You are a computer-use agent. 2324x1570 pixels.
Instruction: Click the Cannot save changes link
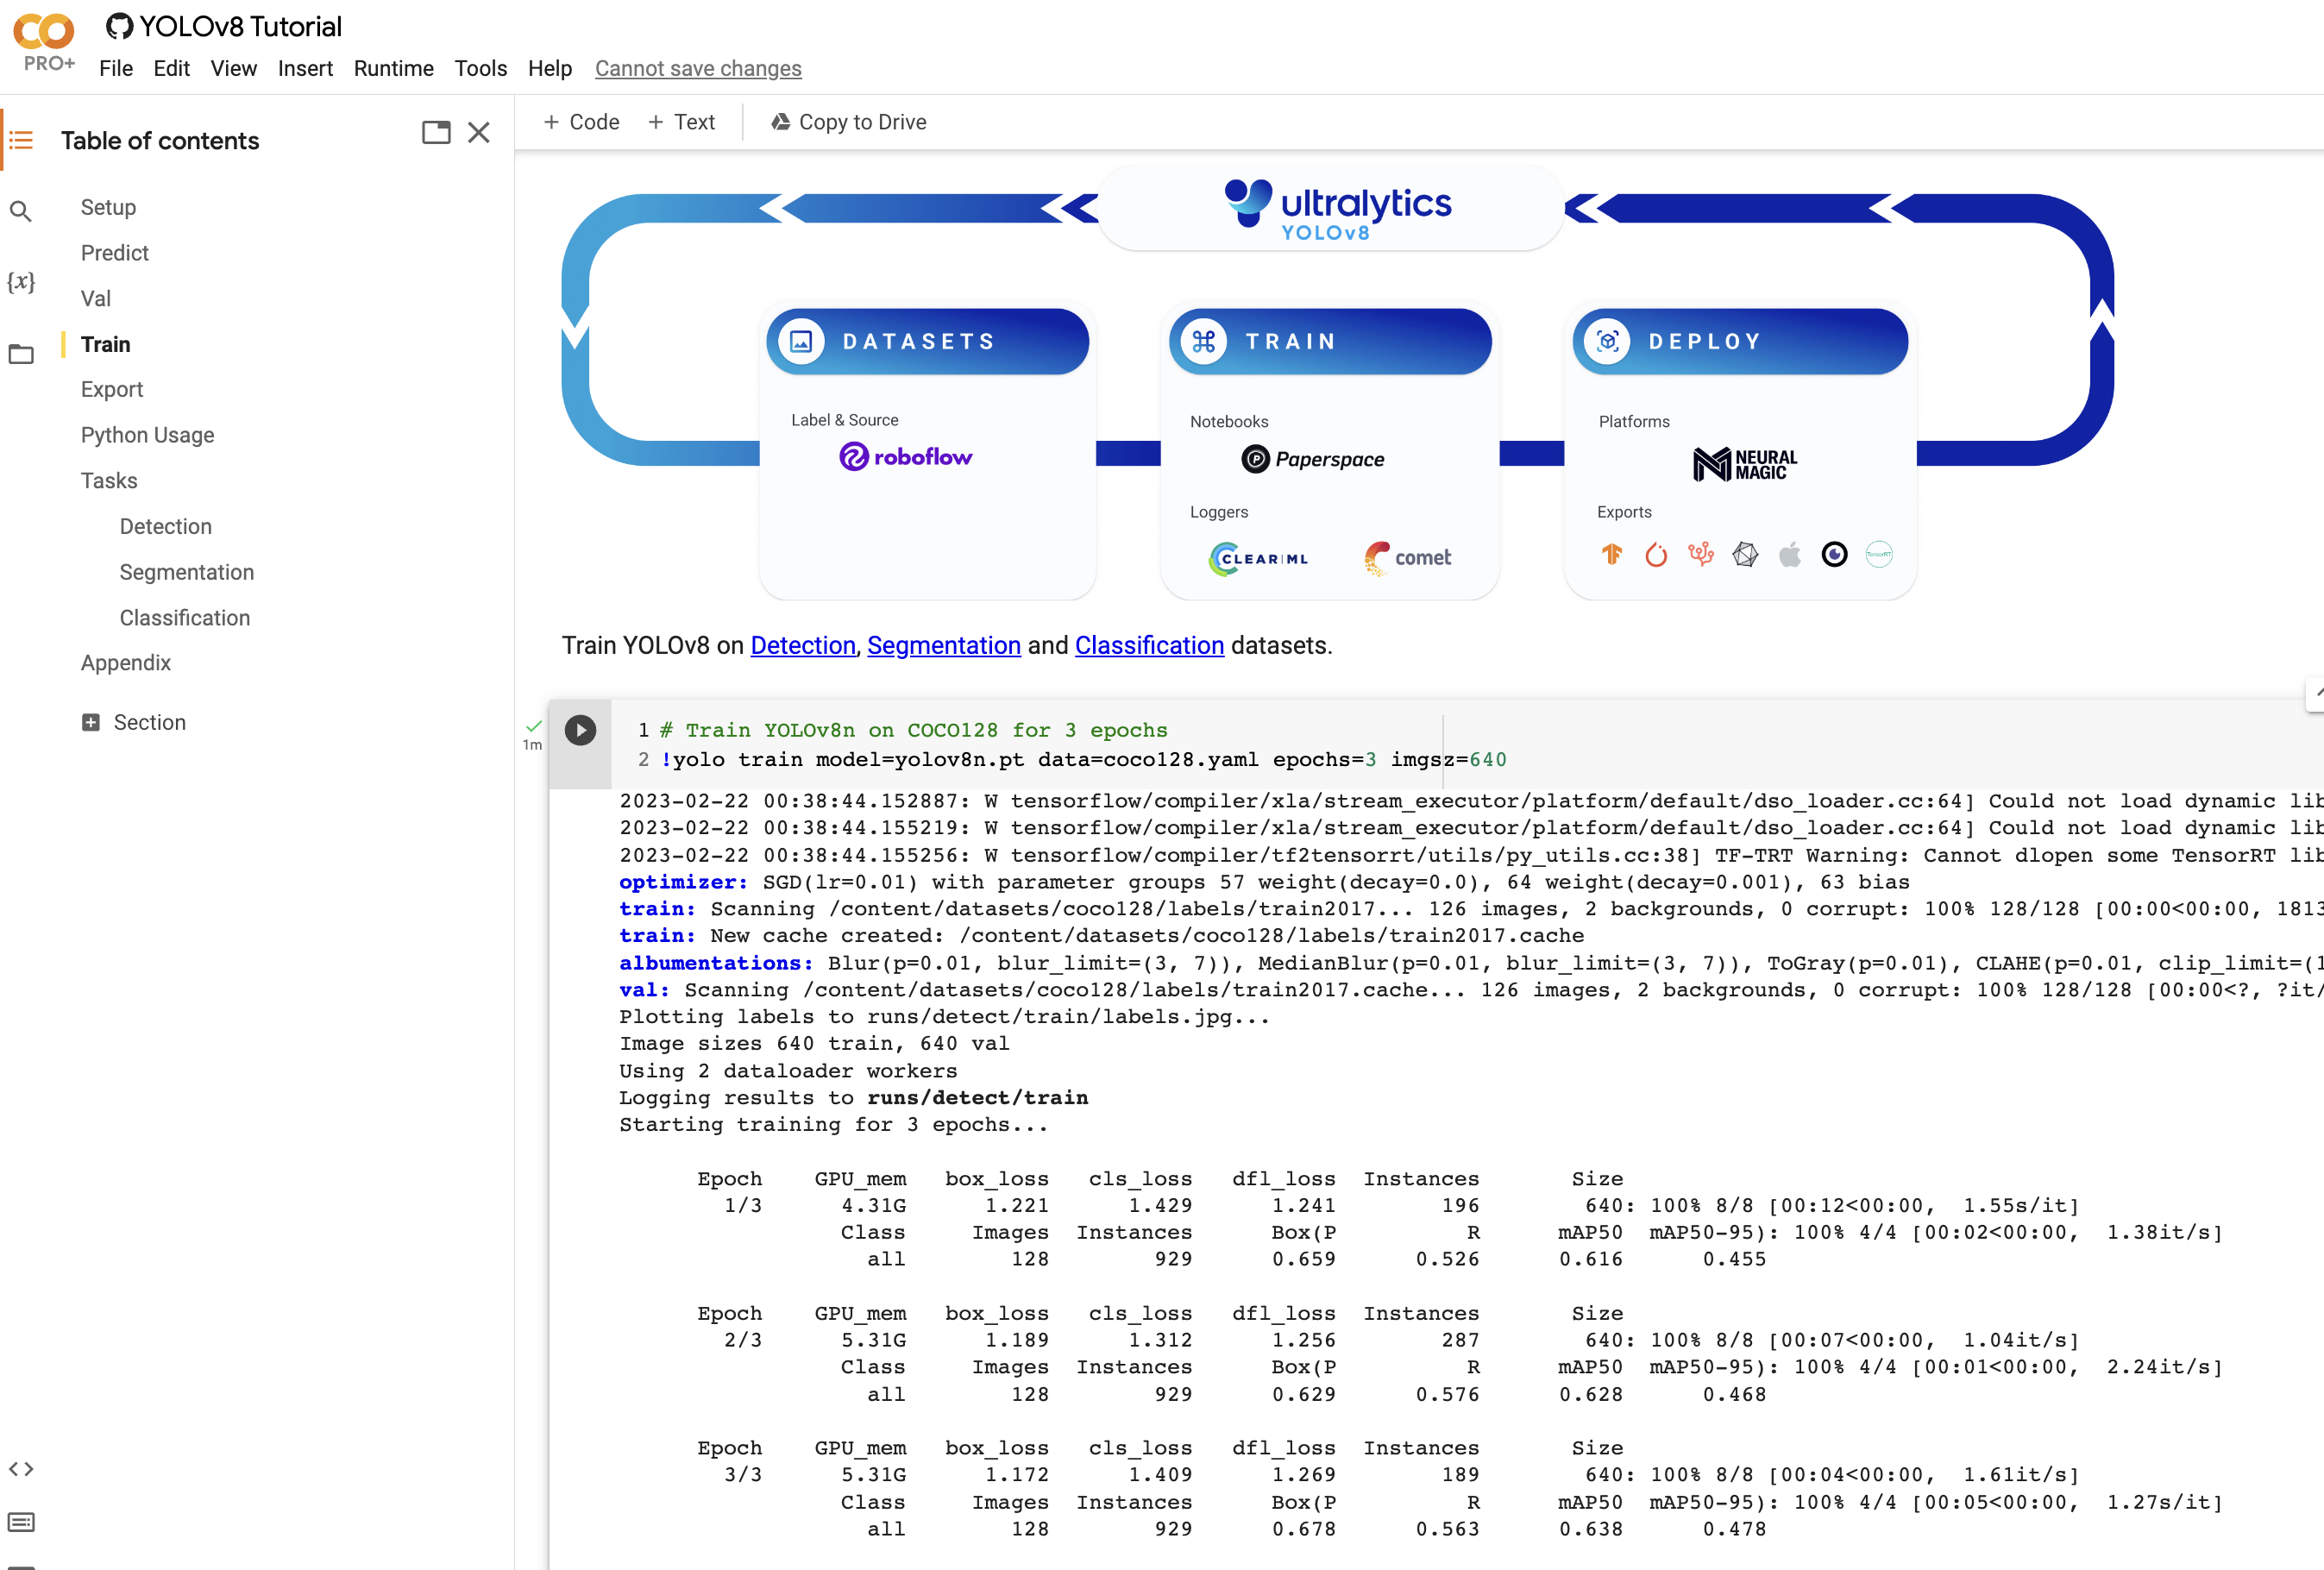tap(698, 68)
